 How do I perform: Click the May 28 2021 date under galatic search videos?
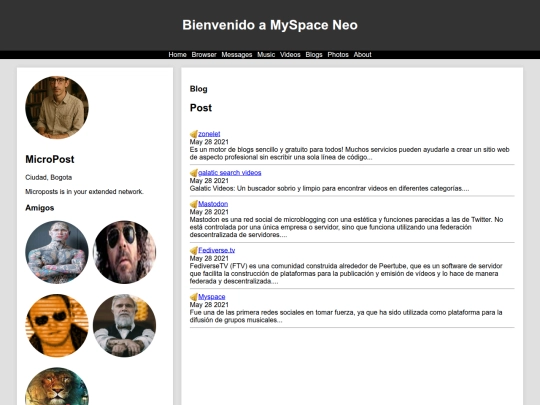[x=209, y=181]
